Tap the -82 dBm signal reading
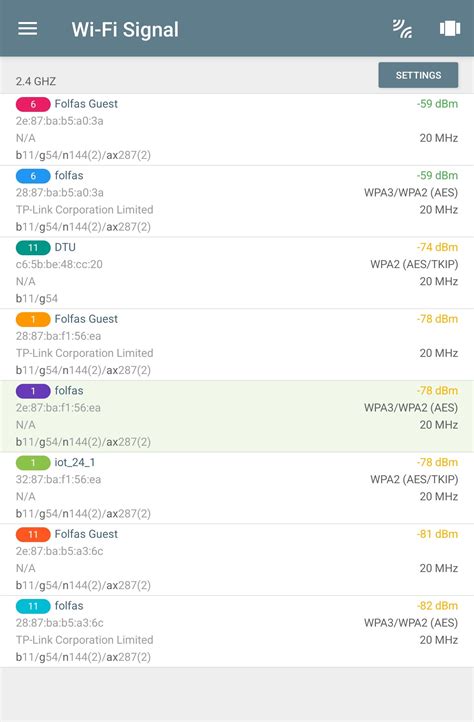 [437, 606]
